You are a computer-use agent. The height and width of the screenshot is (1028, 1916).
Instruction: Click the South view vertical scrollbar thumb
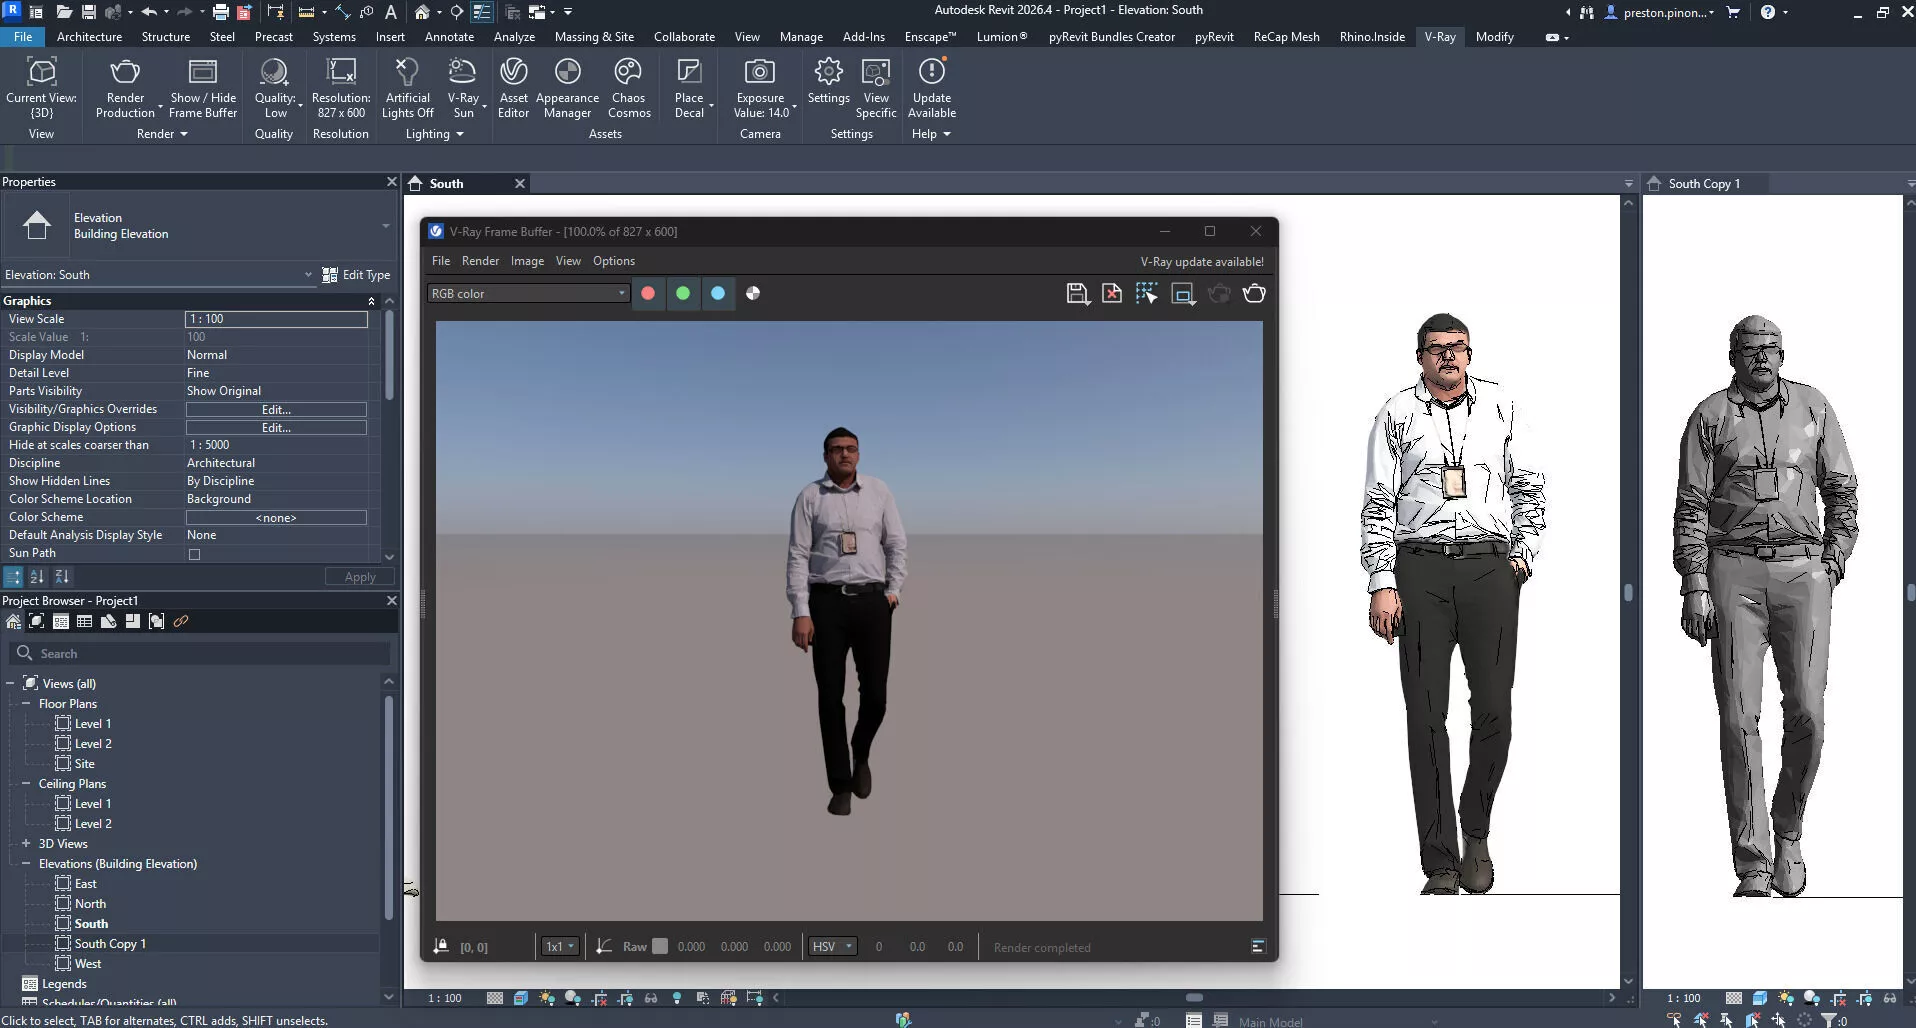pyautogui.click(x=1628, y=592)
